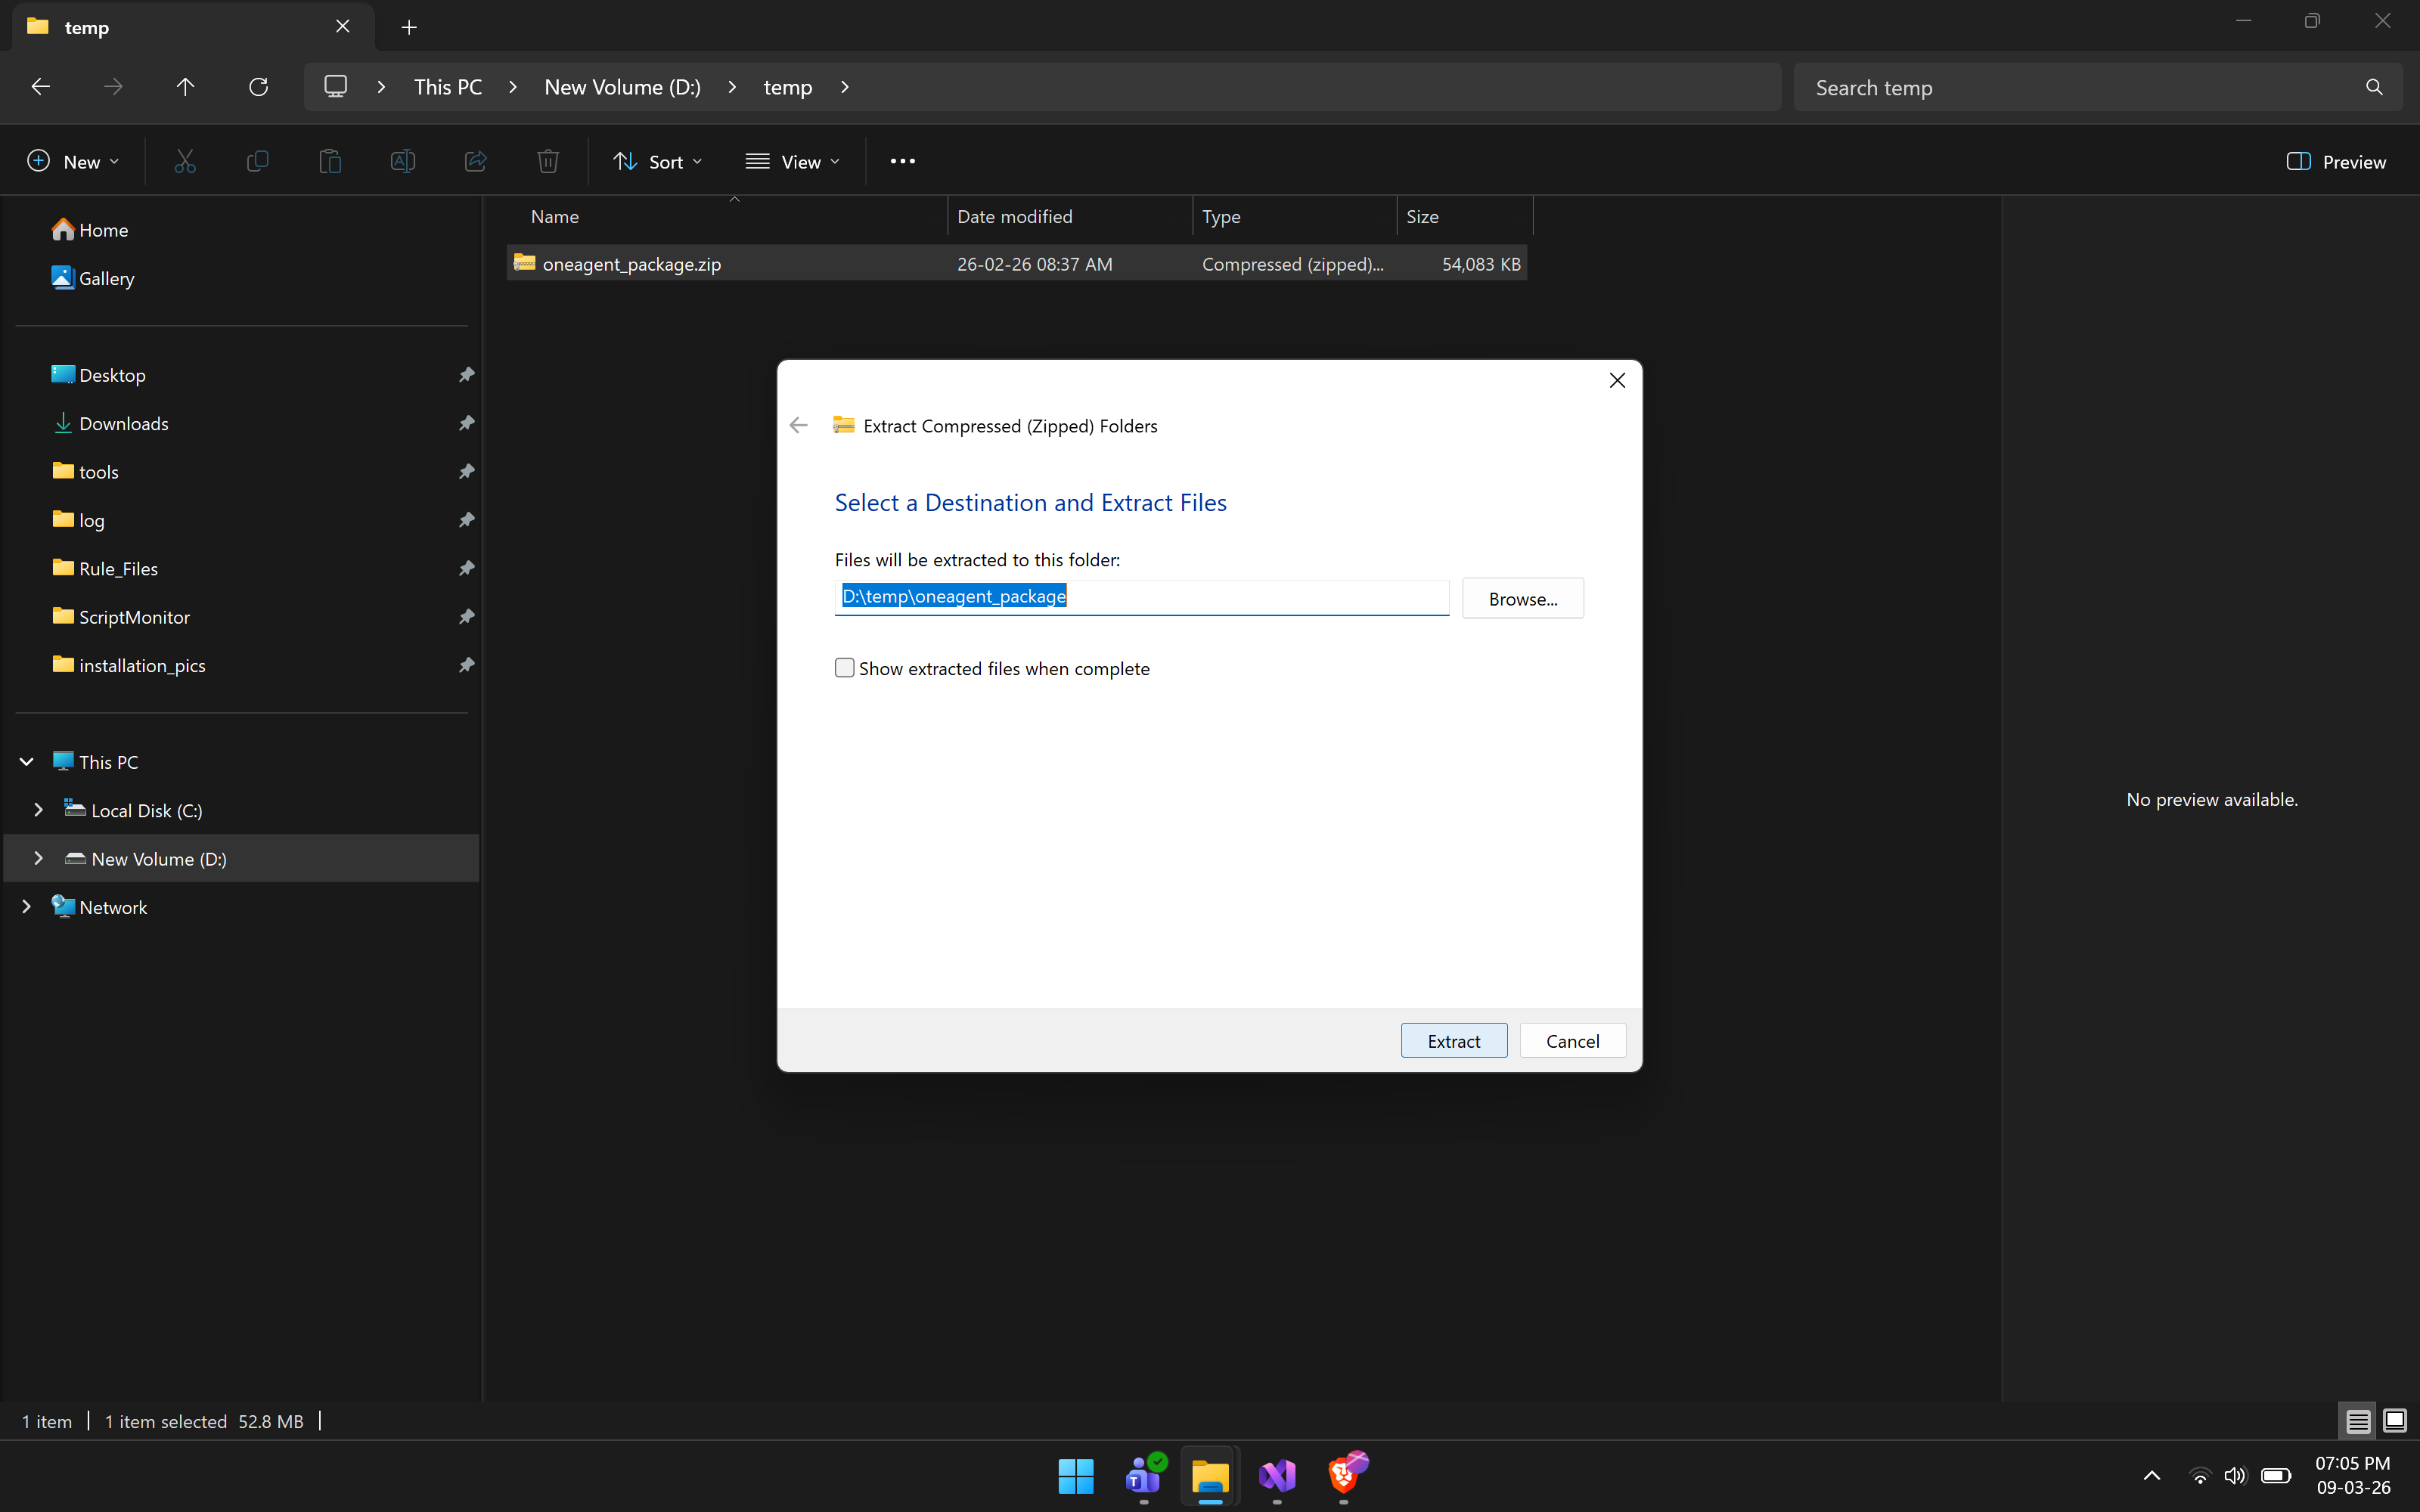The height and width of the screenshot is (1512, 2420).
Task: Click the extraction destination path field
Action: click(1140, 597)
